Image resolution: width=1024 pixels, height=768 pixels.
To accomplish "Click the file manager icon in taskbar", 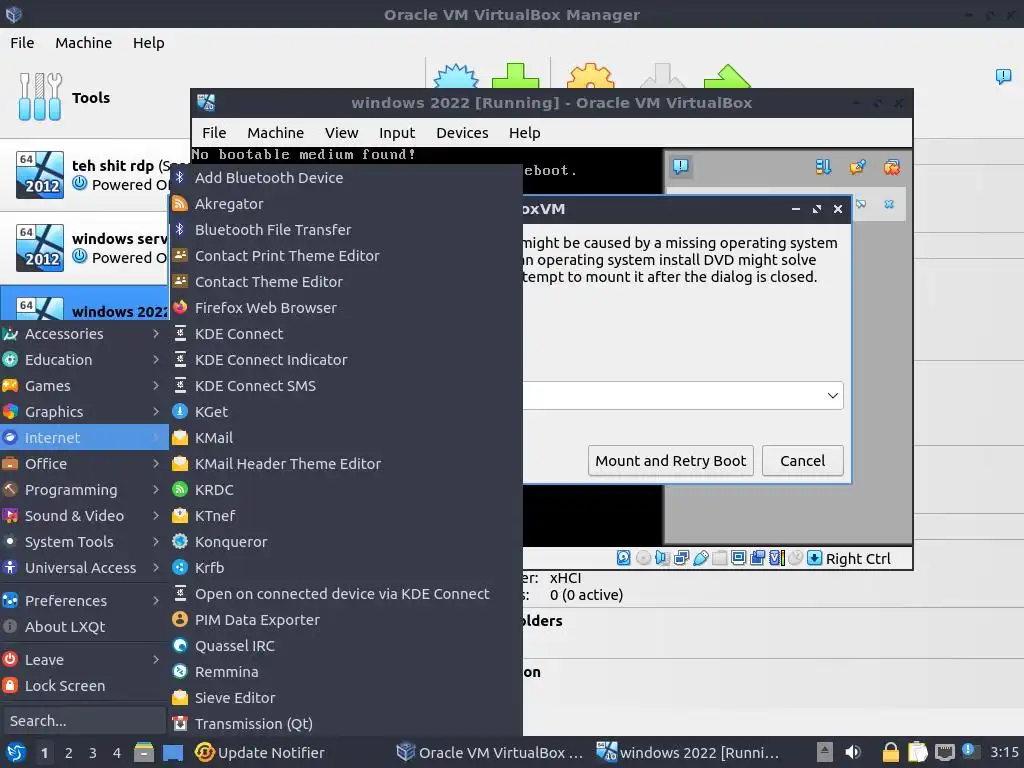I will point(144,752).
